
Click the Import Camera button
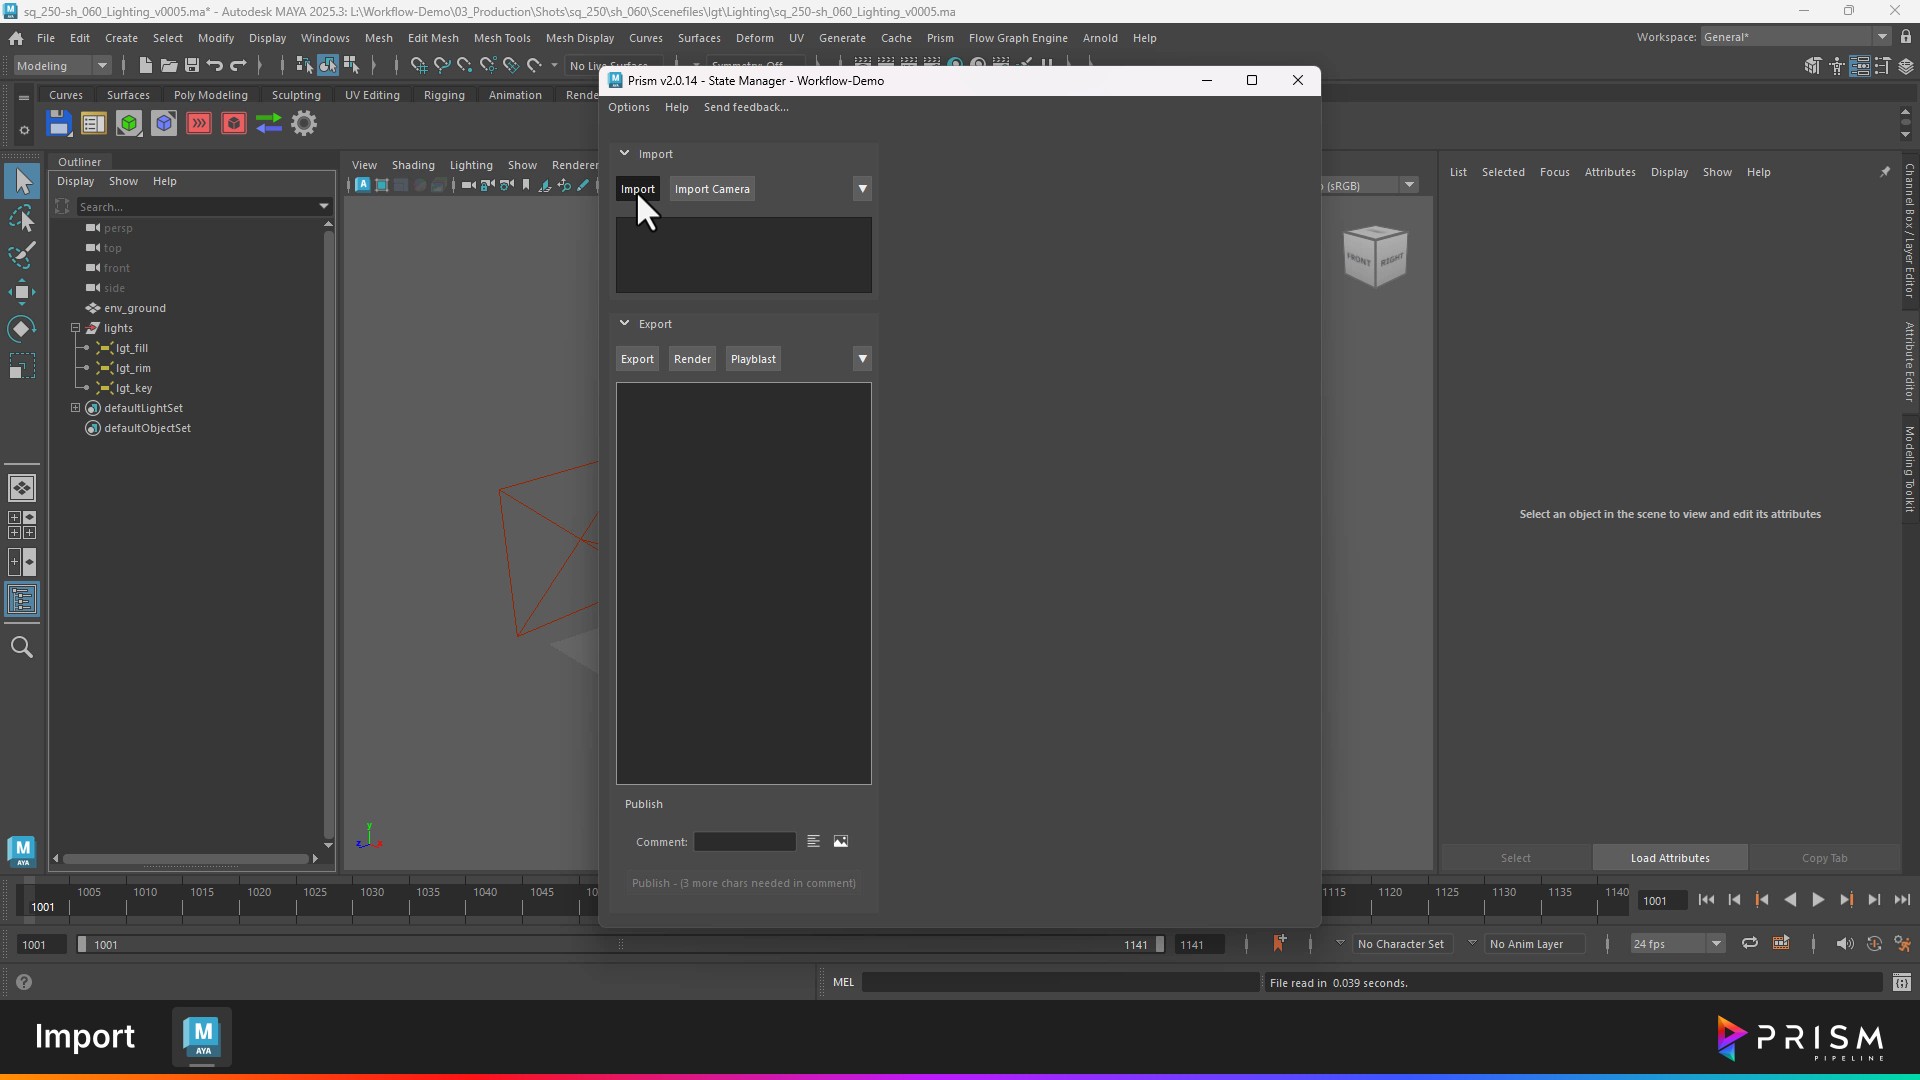point(712,189)
